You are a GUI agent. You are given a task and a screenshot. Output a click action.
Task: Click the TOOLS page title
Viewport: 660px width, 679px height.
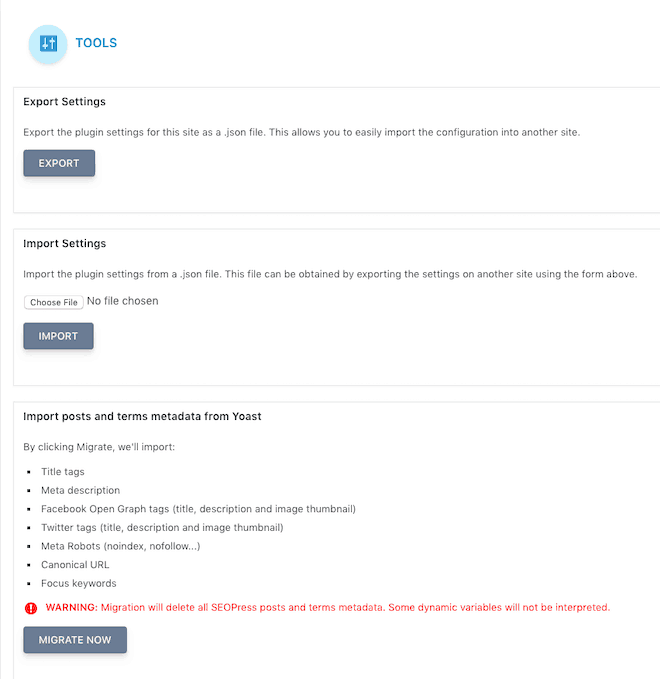tap(96, 43)
